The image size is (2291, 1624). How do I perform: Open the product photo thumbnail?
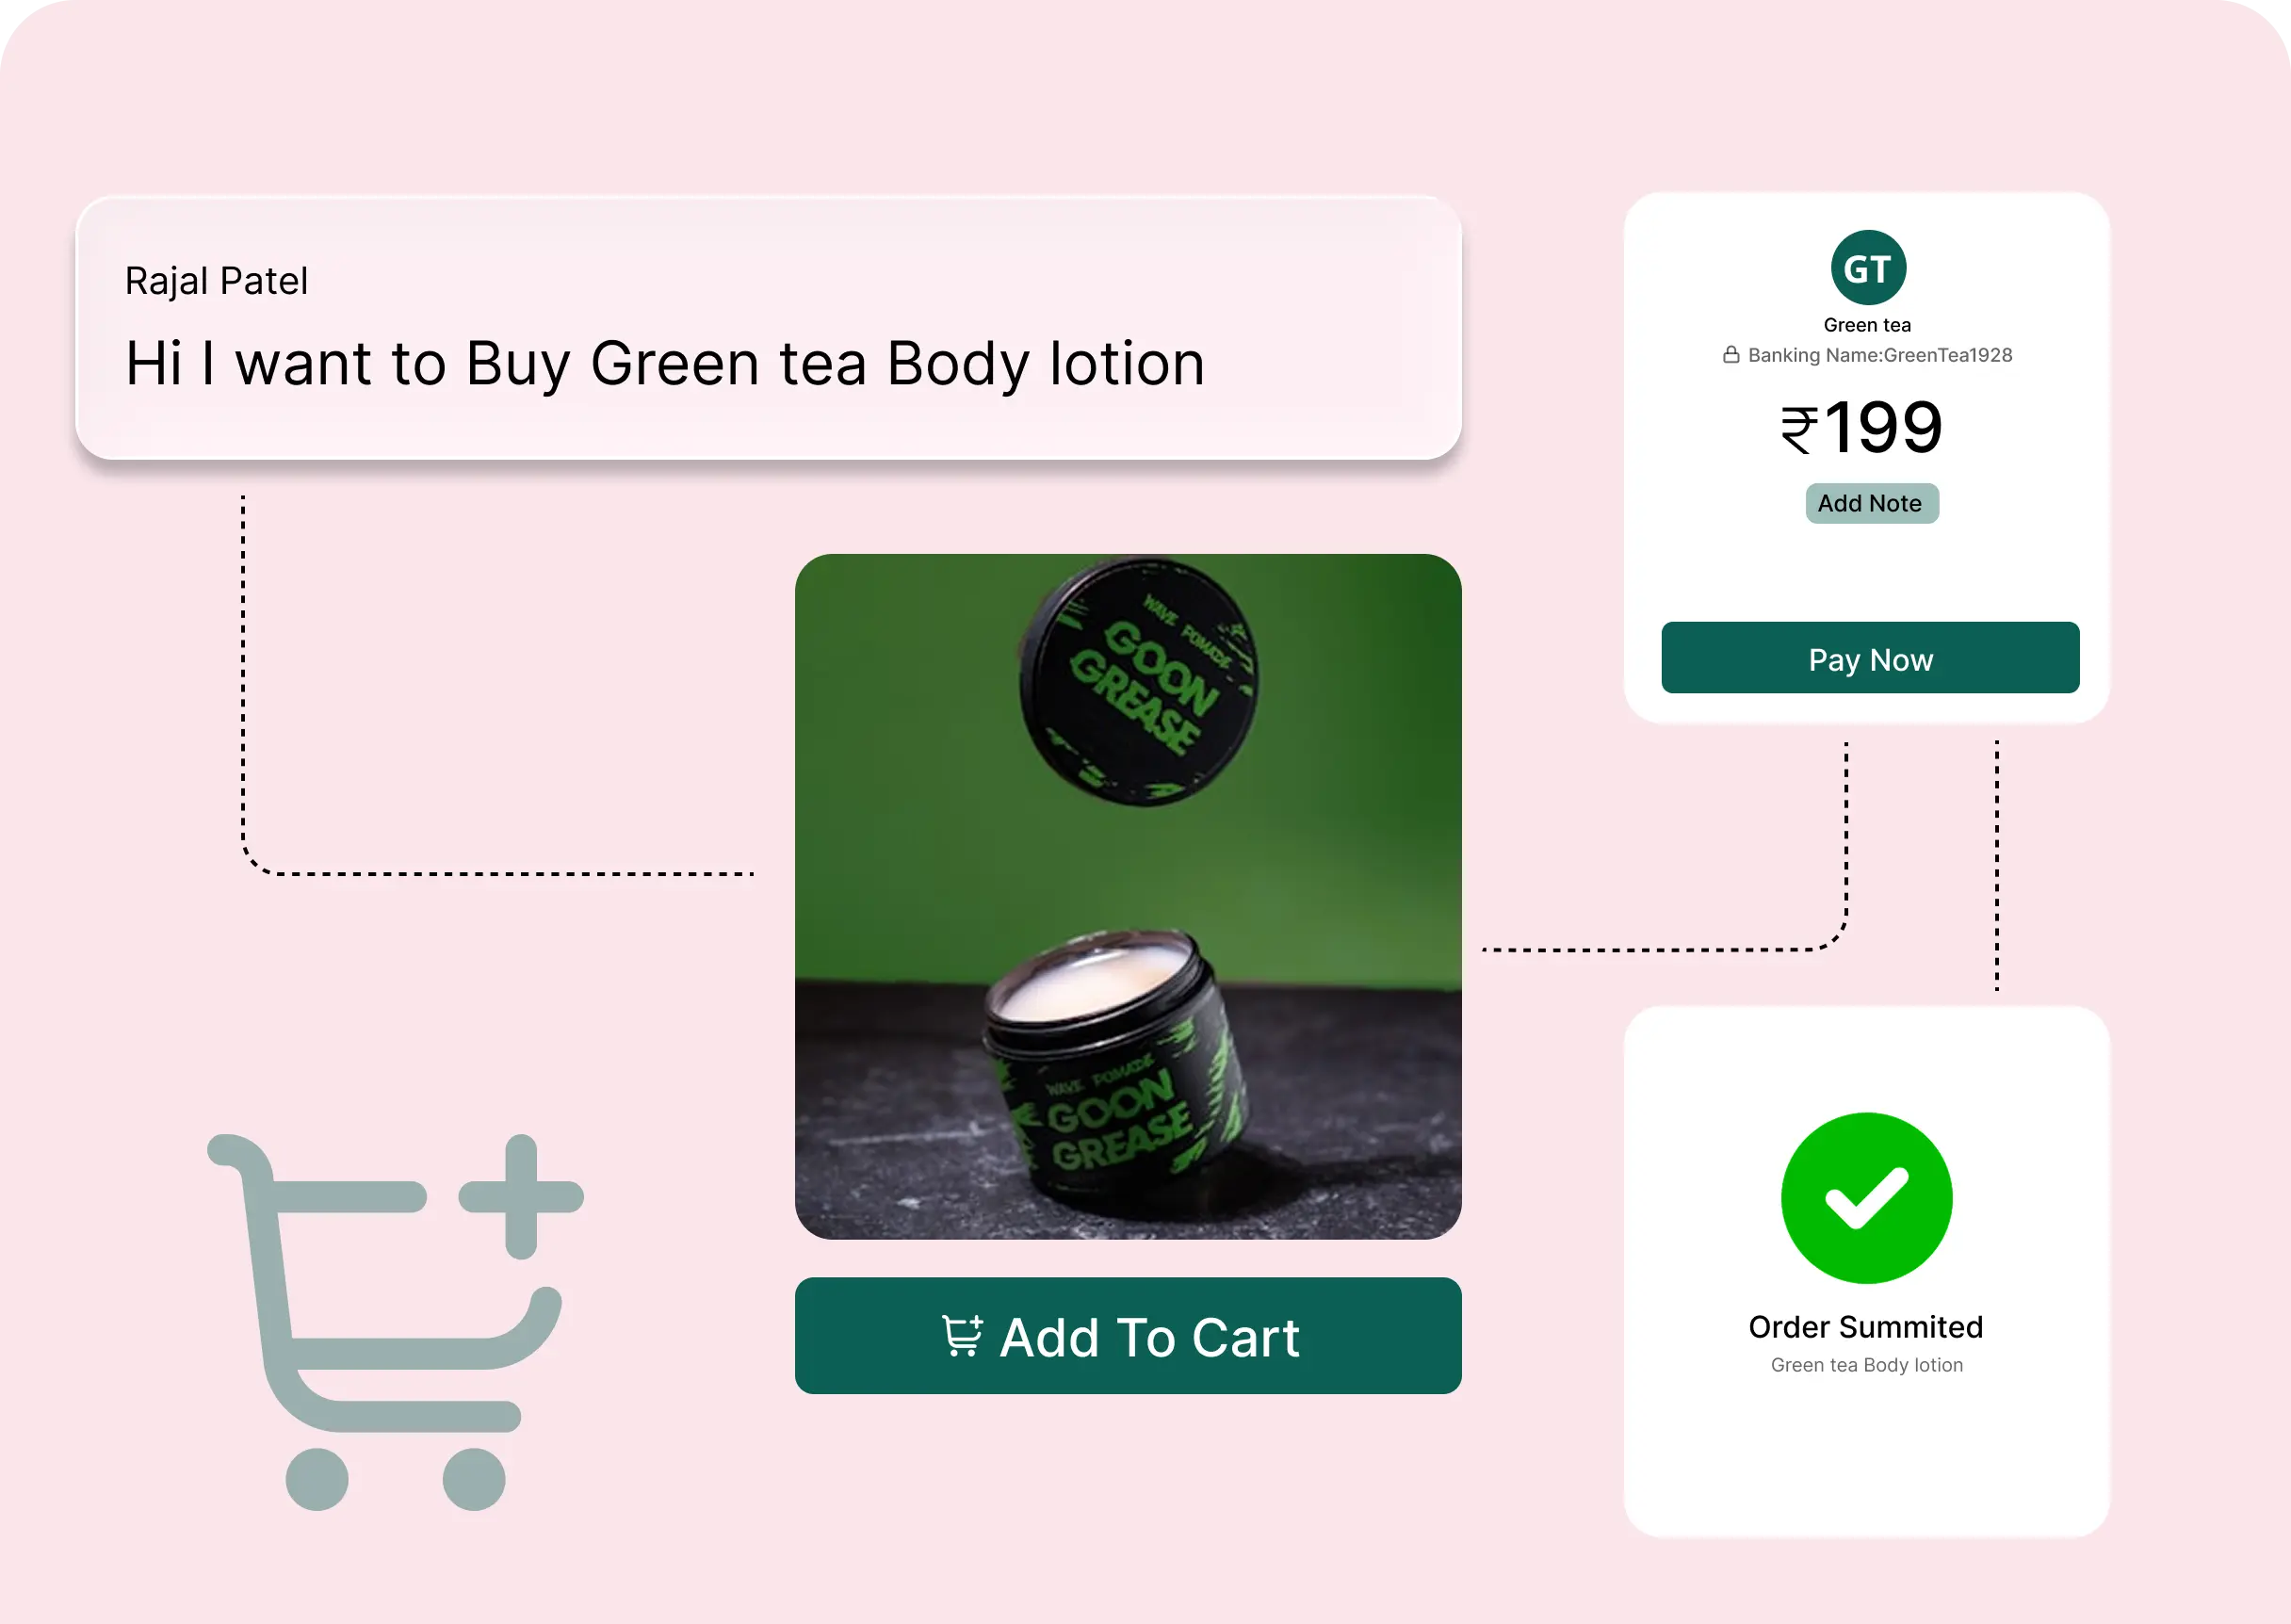click(1128, 897)
